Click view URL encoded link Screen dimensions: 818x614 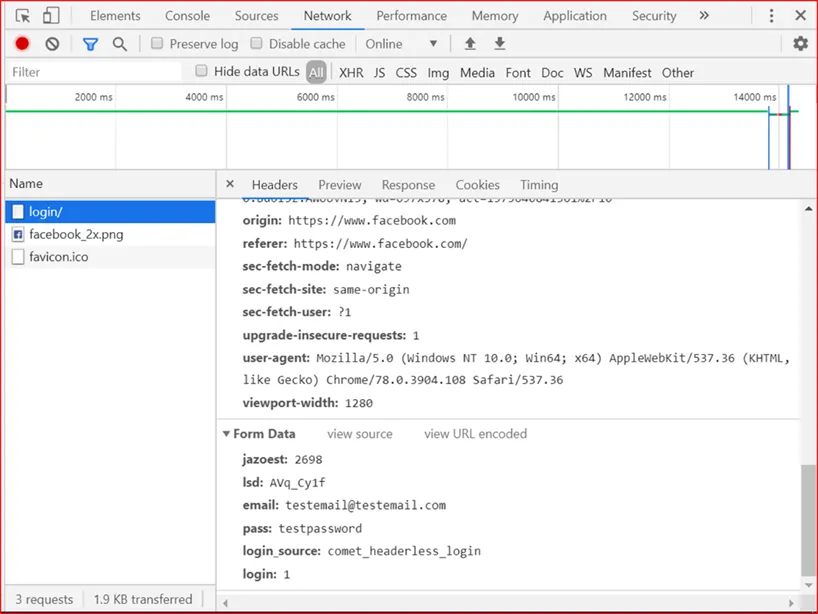(475, 434)
